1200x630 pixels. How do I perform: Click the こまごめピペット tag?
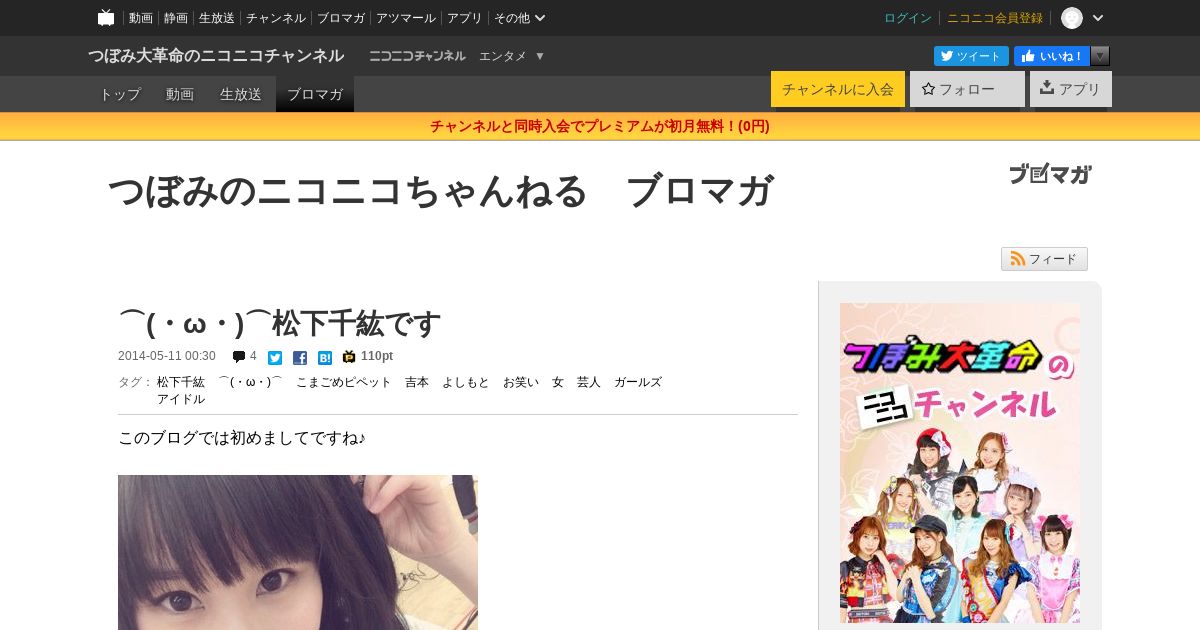(344, 382)
